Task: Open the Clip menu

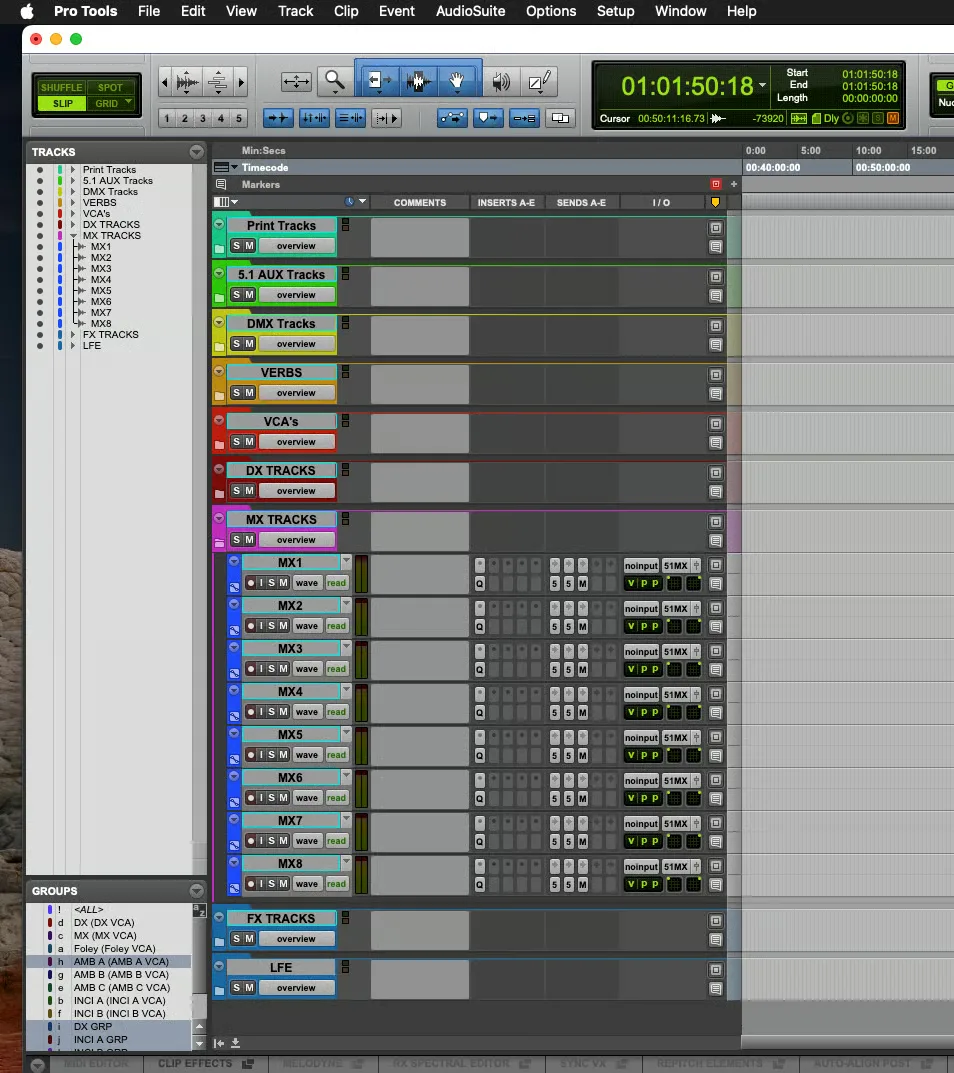Action: [x=346, y=11]
